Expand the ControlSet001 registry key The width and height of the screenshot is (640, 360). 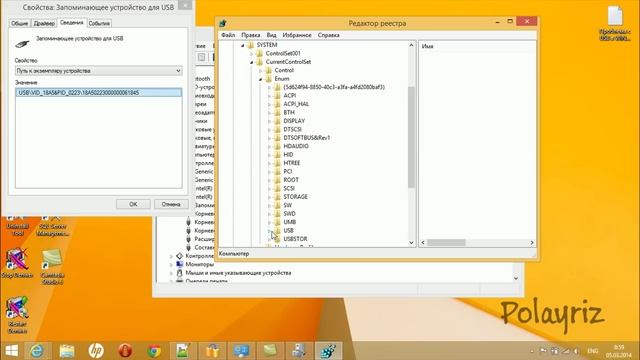pos(251,54)
